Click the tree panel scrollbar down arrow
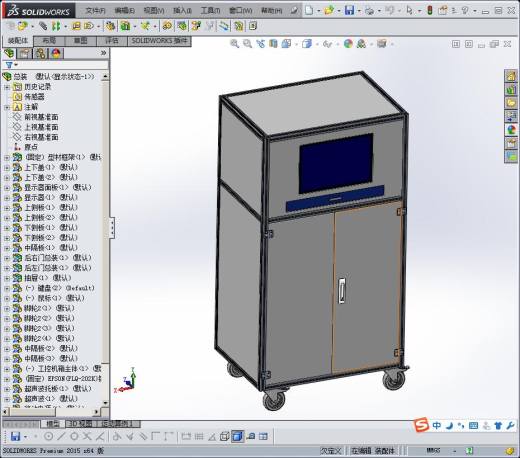The height and width of the screenshot is (458, 520). (x=105, y=403)
